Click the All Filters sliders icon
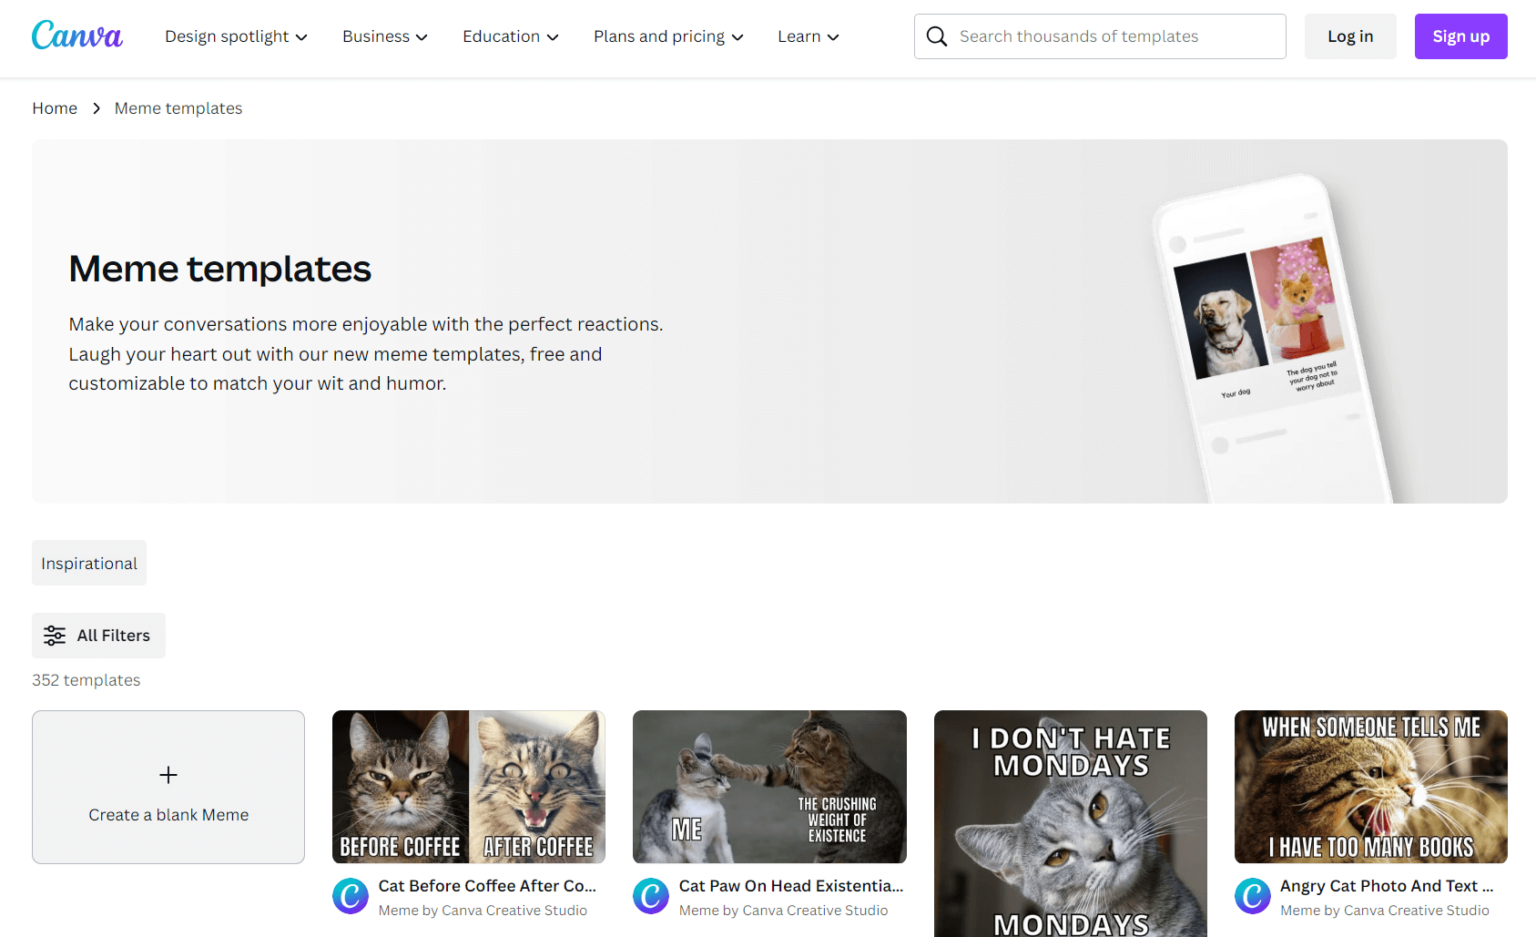This screenshot has height=937, width=1536. tap(55, 636)
